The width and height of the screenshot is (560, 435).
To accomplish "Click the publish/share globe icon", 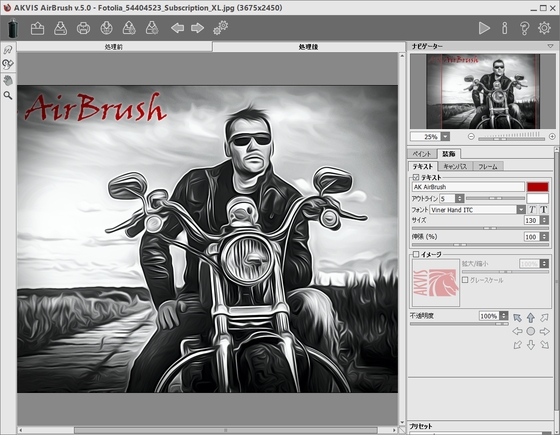I will [x=106, y=28].
